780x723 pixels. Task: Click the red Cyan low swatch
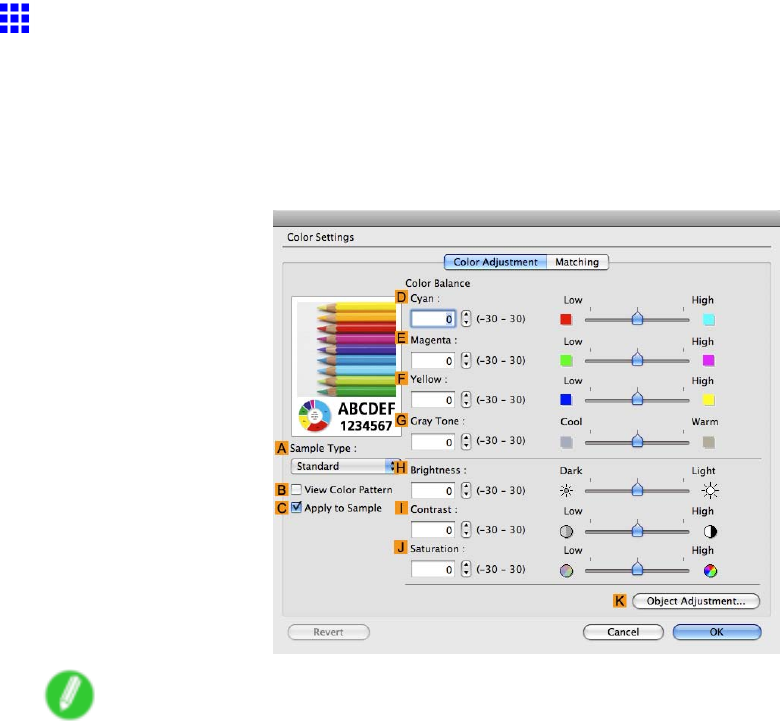click(x=566, y=319)
